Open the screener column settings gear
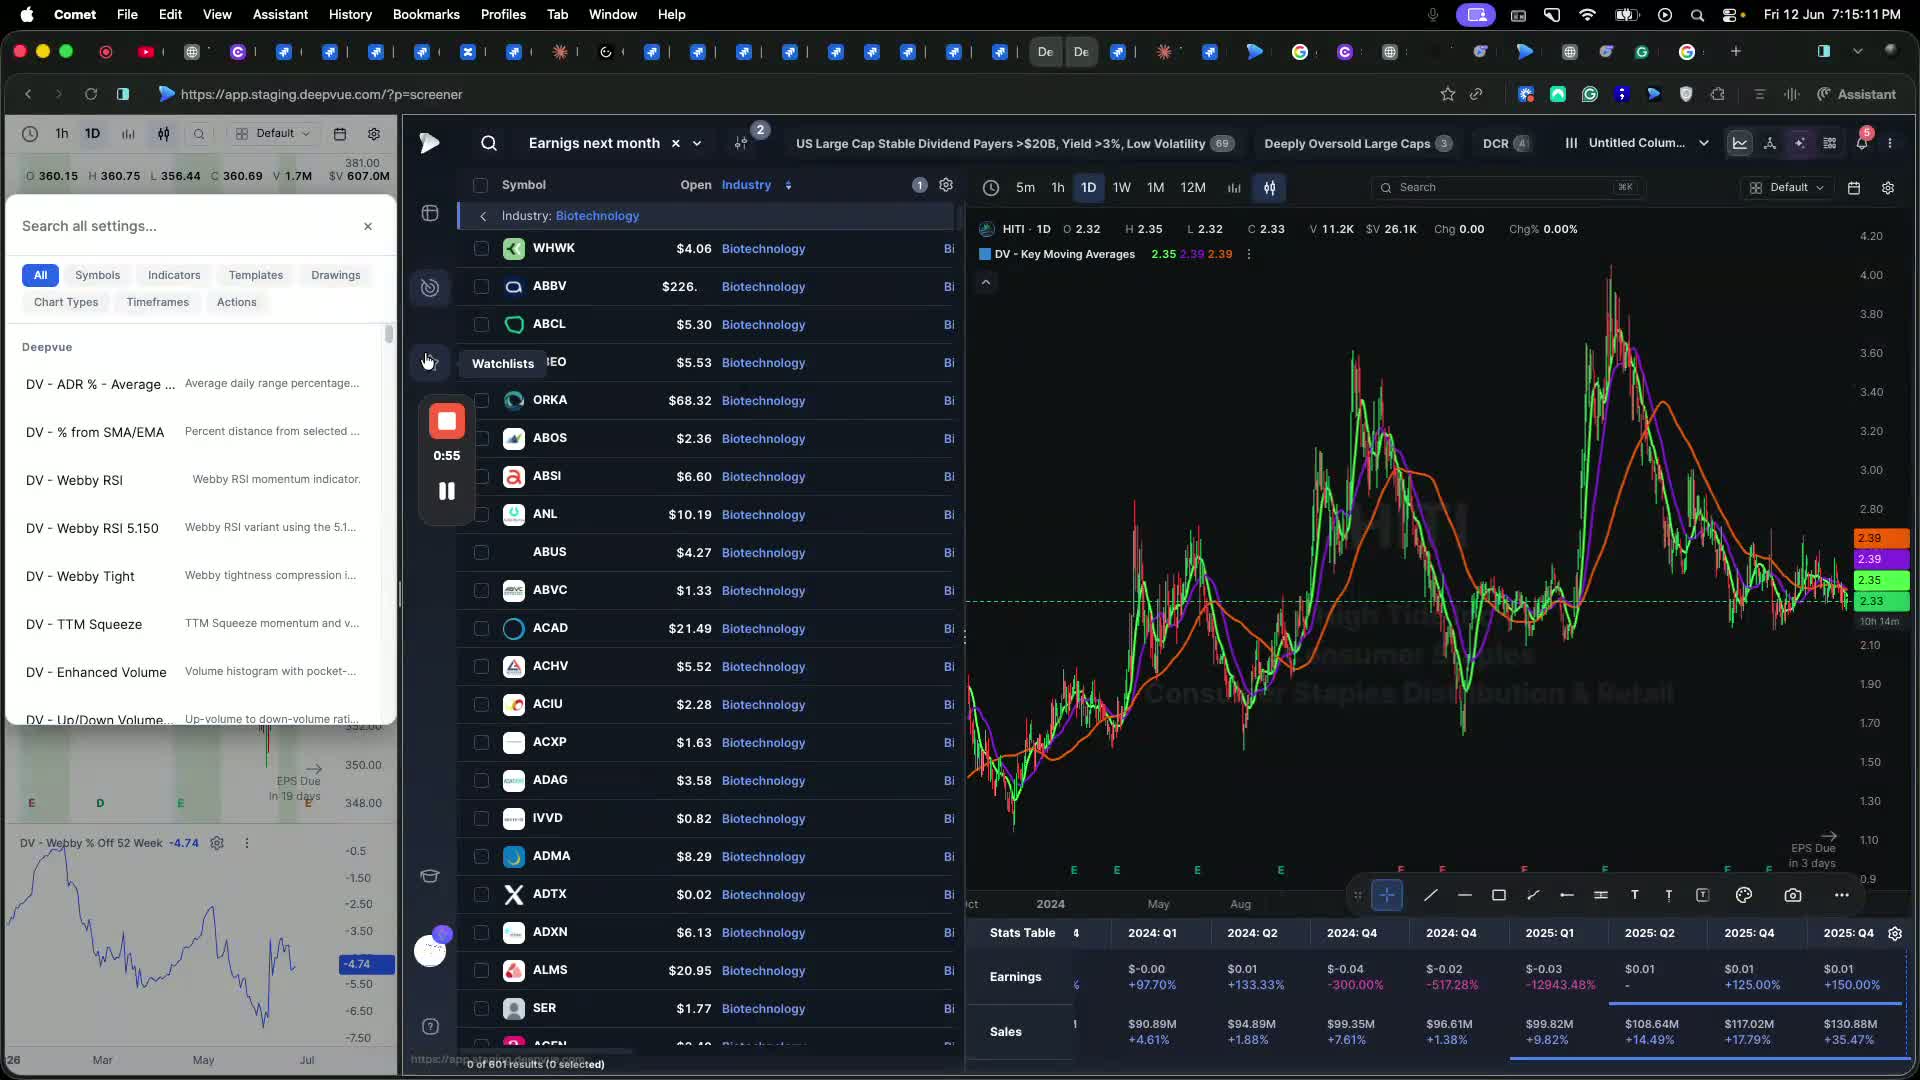This screenshot has width=1920, height=1080. pyautogui.click(x=946, y=185)
